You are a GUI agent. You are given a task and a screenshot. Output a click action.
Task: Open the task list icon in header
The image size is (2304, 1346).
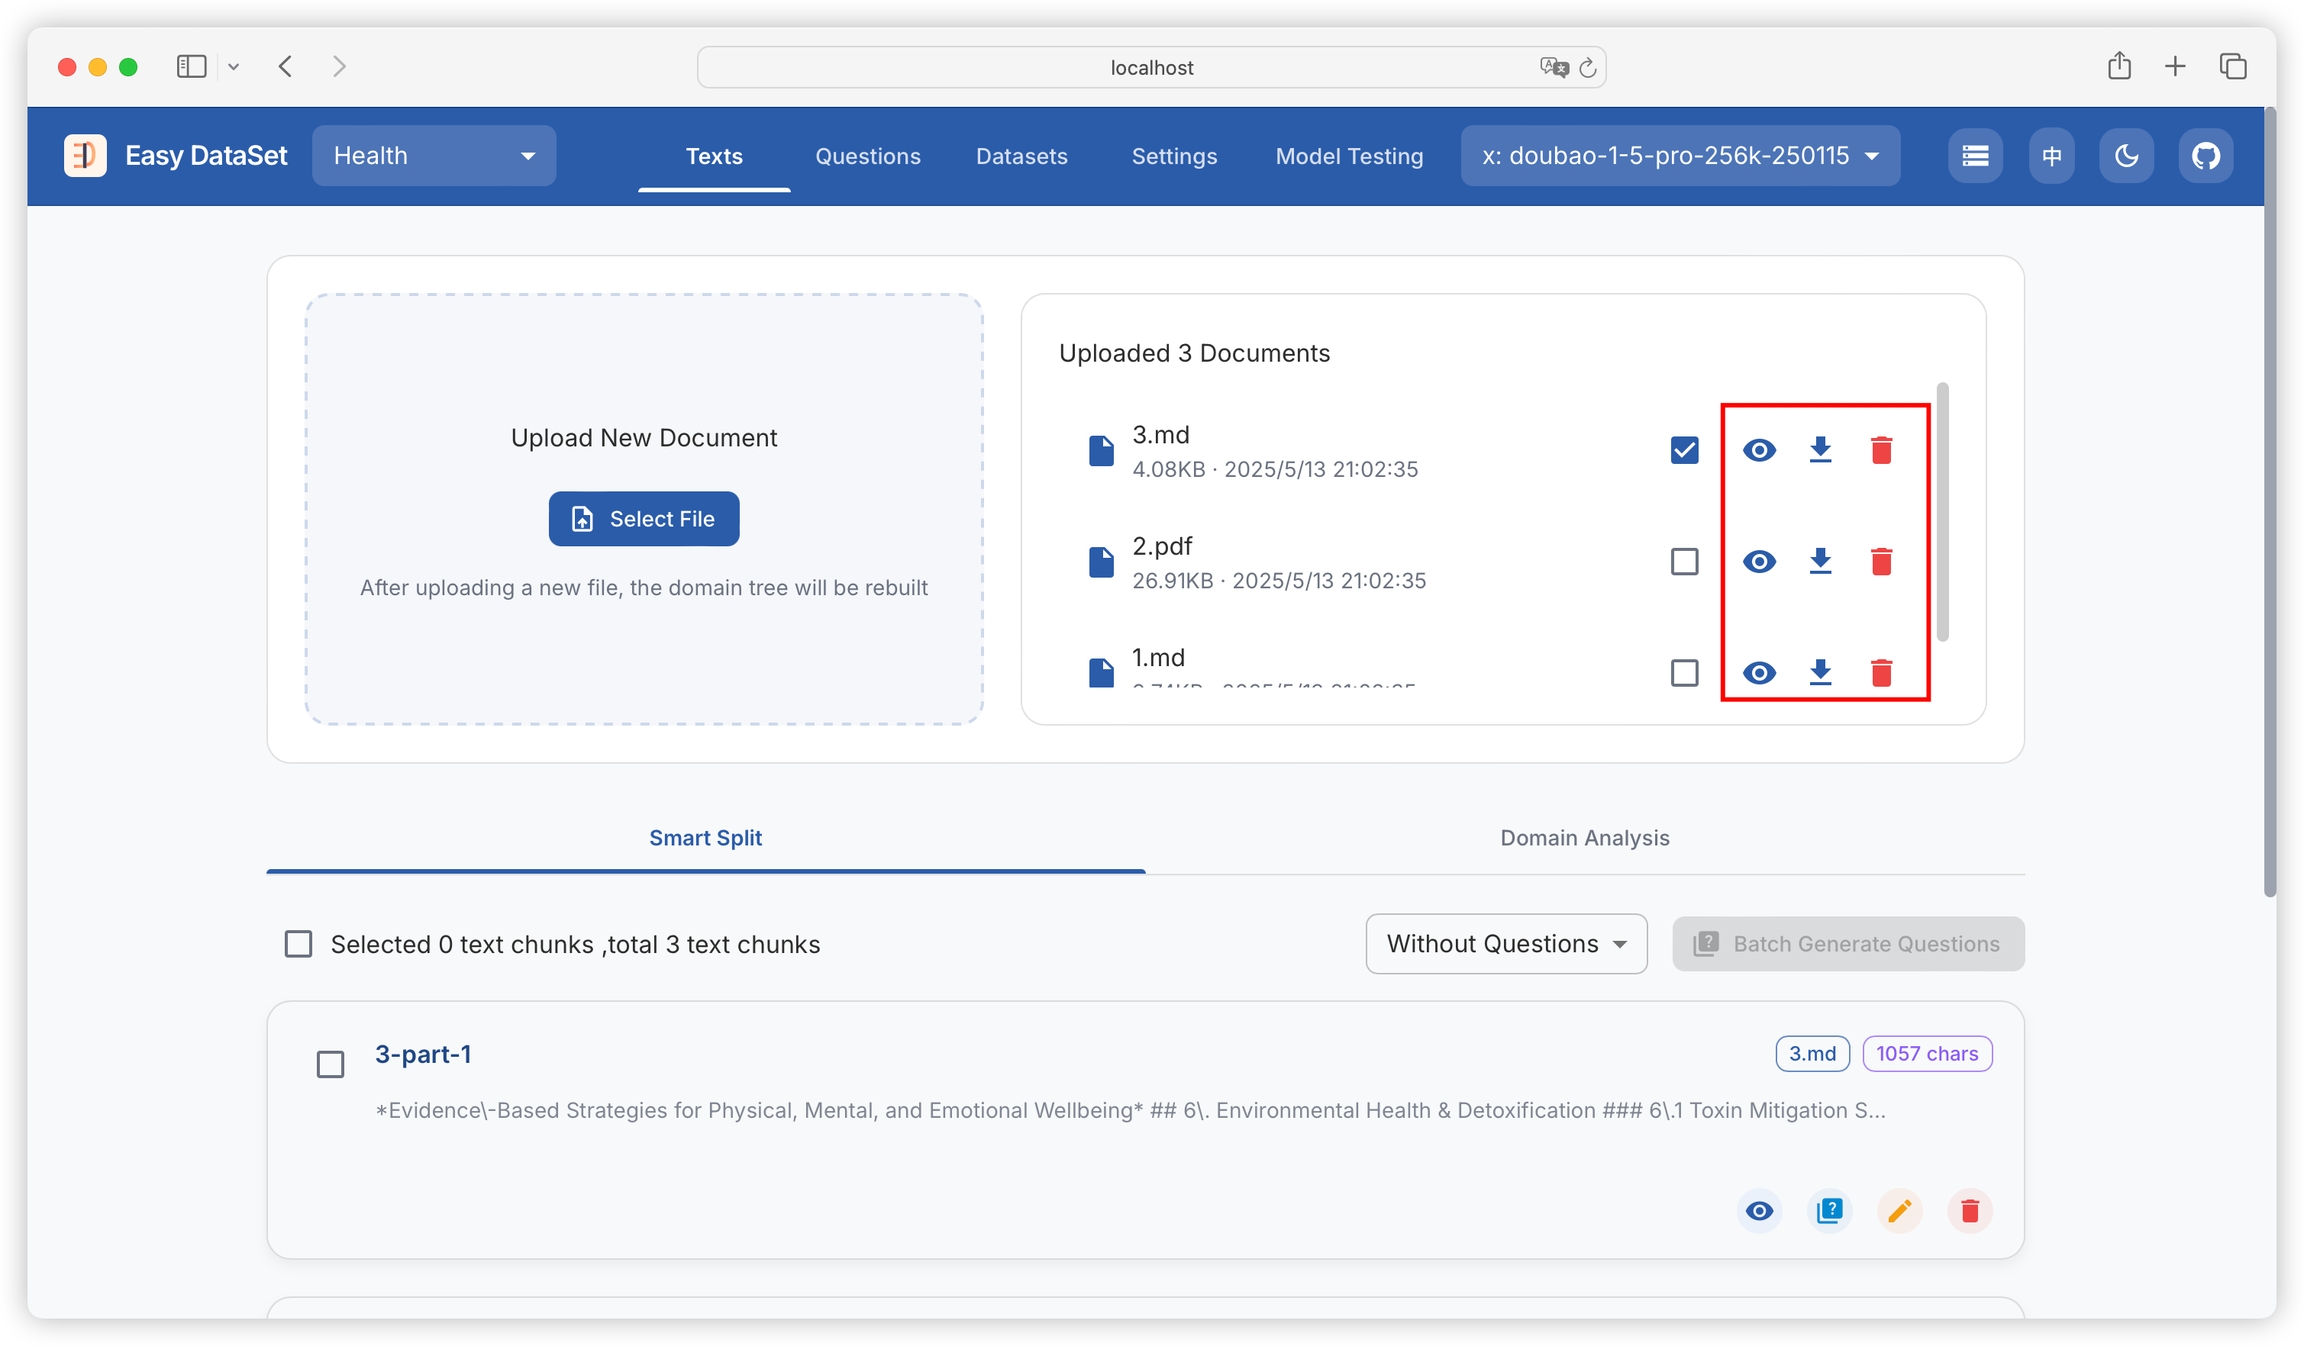click(1975, 156)
